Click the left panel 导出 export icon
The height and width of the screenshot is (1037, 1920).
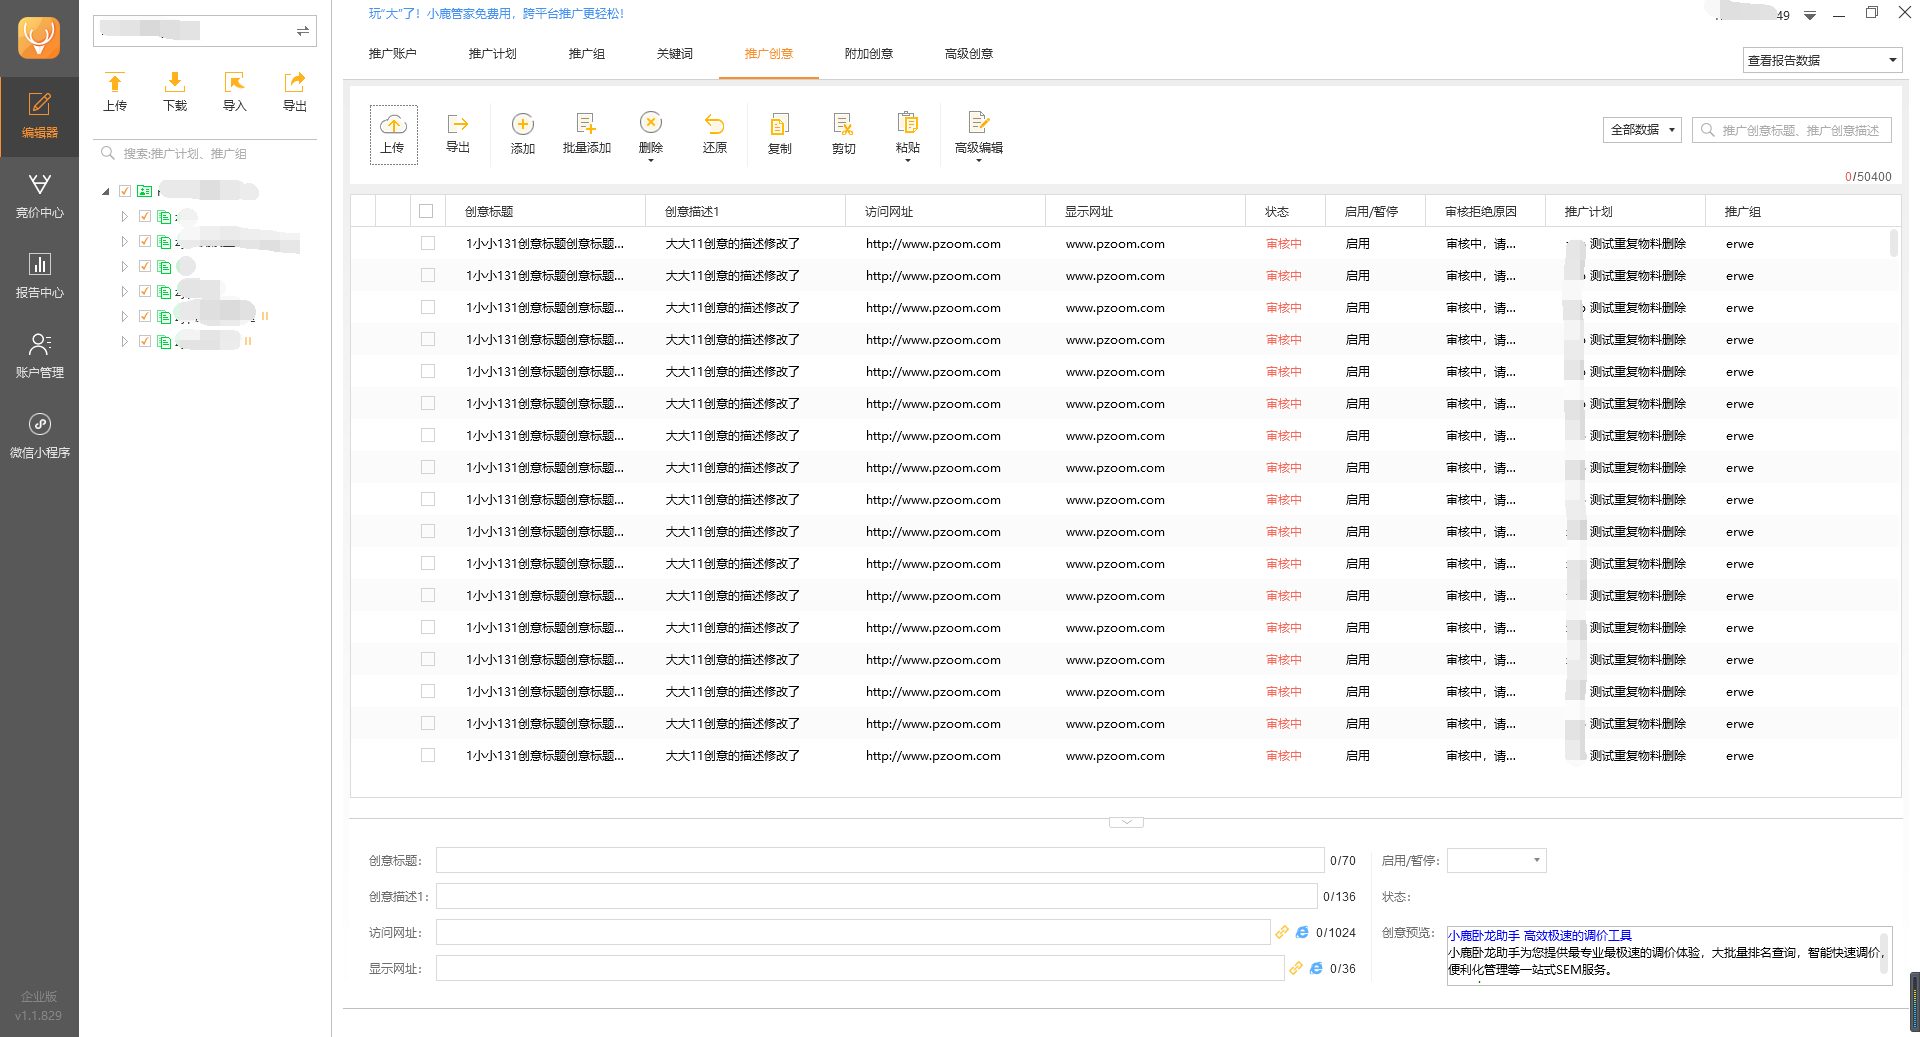pos(294,83)
